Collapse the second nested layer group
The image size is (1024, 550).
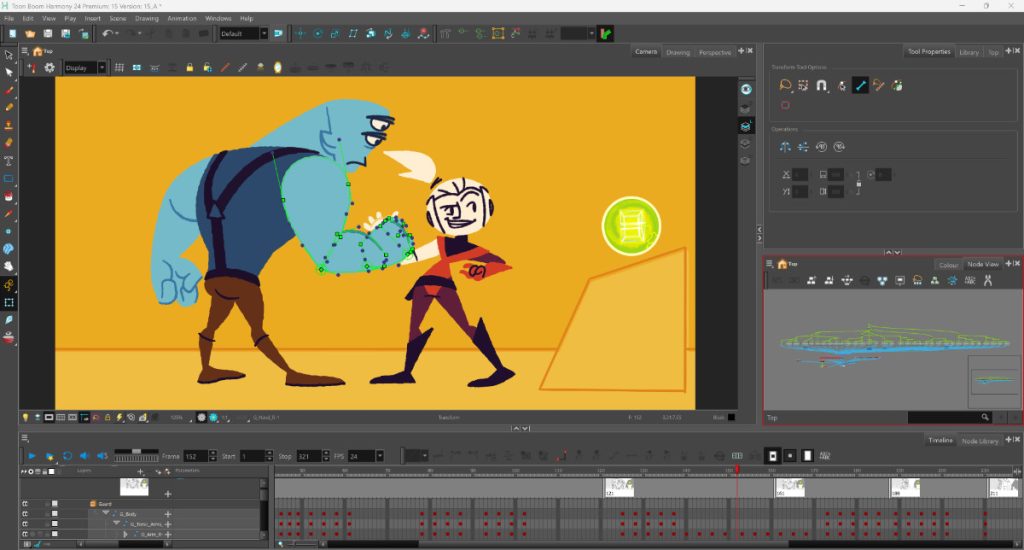click(x=116, y=523)
